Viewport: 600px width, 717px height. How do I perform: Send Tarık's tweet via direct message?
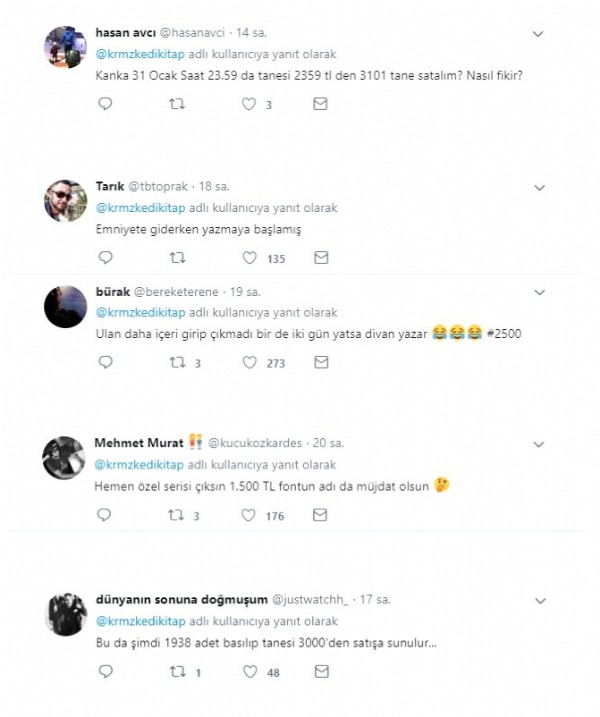coord(321,258)
